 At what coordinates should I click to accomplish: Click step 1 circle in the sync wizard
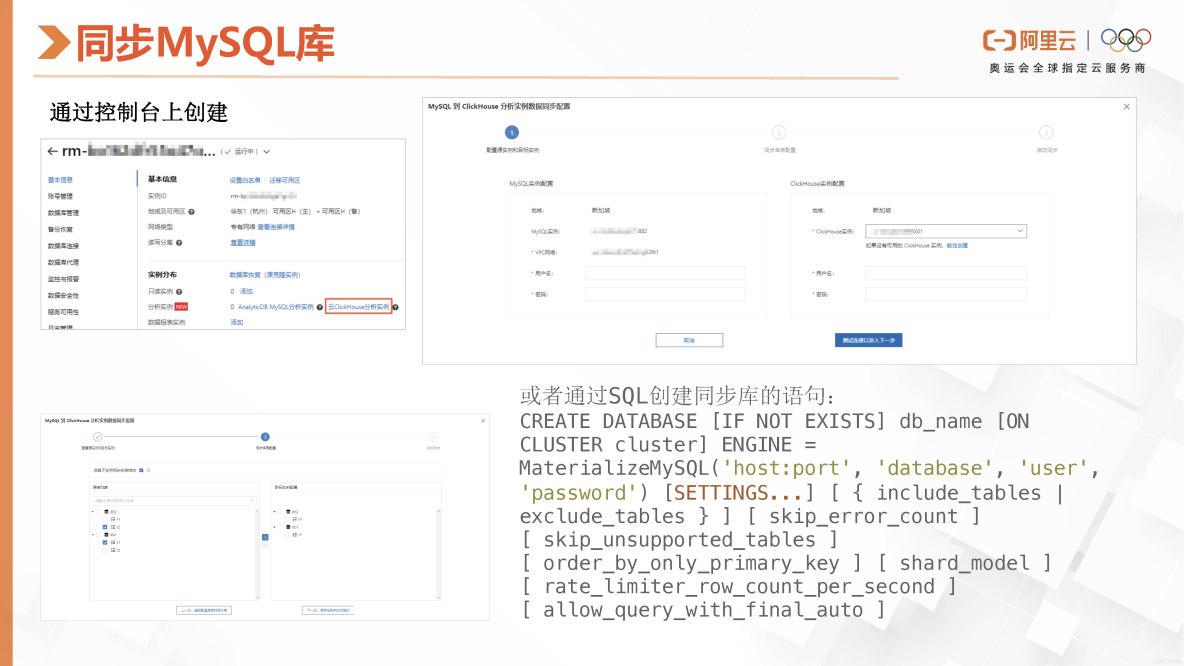pyautogui.click(x=511, y=133)
